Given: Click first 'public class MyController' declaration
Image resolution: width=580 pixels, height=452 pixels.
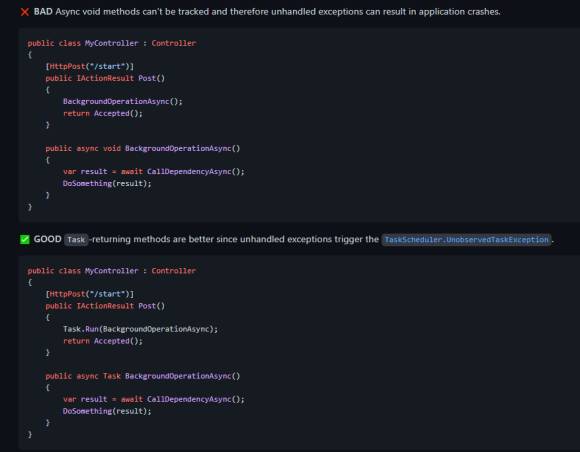Looking at the screenshot, I should coord(83,43).
